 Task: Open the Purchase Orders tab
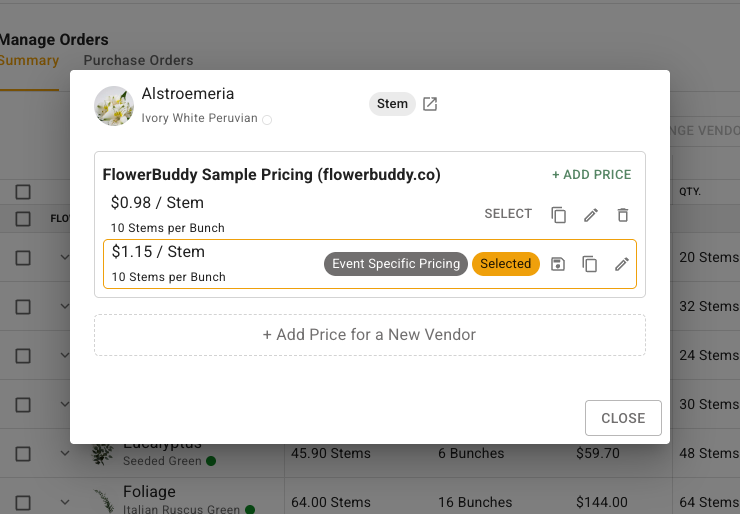pyautogui.click(x=138, y=60)
